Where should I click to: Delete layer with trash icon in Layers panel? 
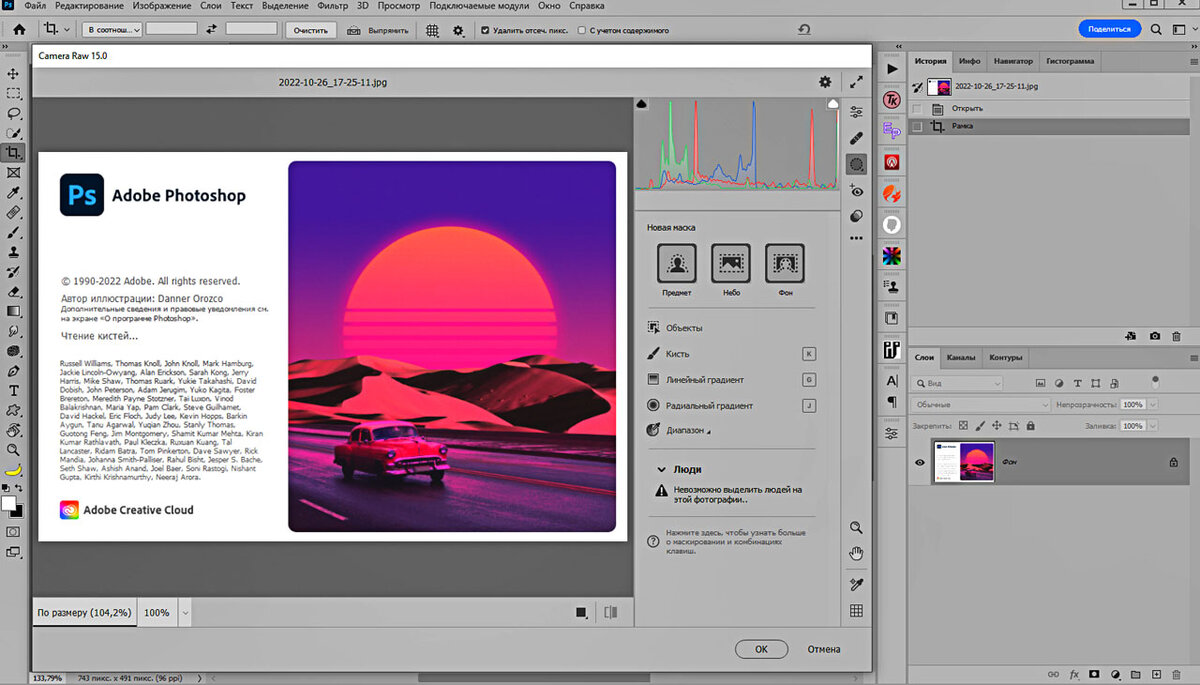click(x=1178, y=675)
